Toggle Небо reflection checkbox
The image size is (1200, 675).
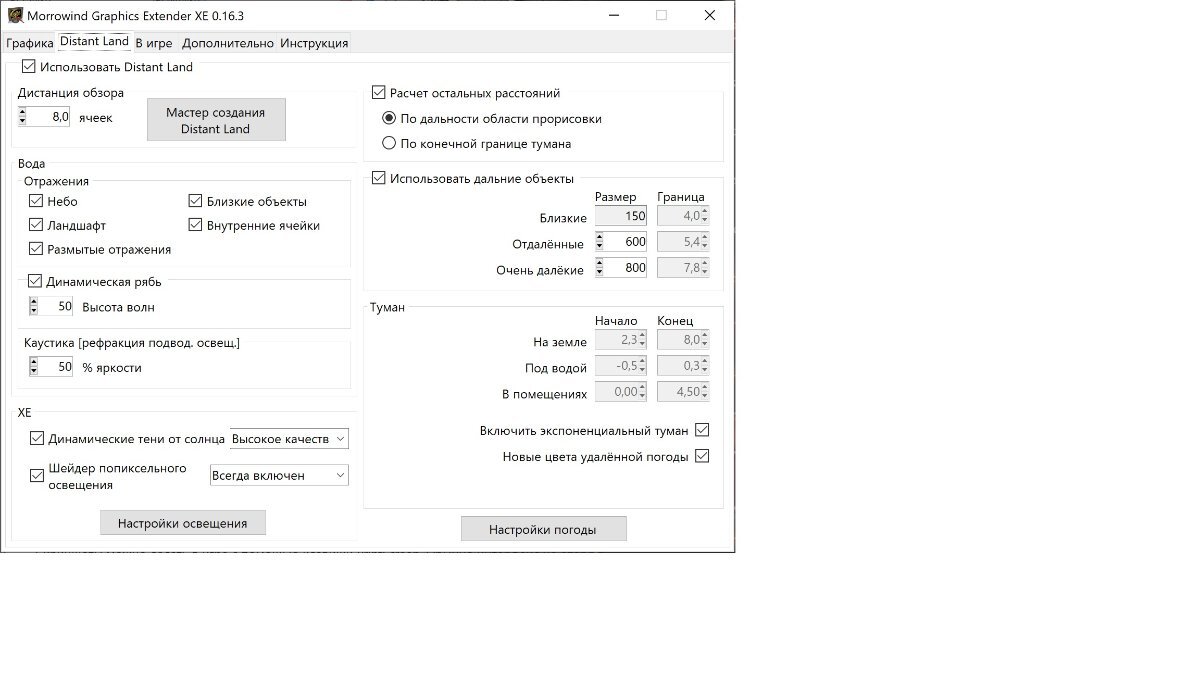(36, 201)
